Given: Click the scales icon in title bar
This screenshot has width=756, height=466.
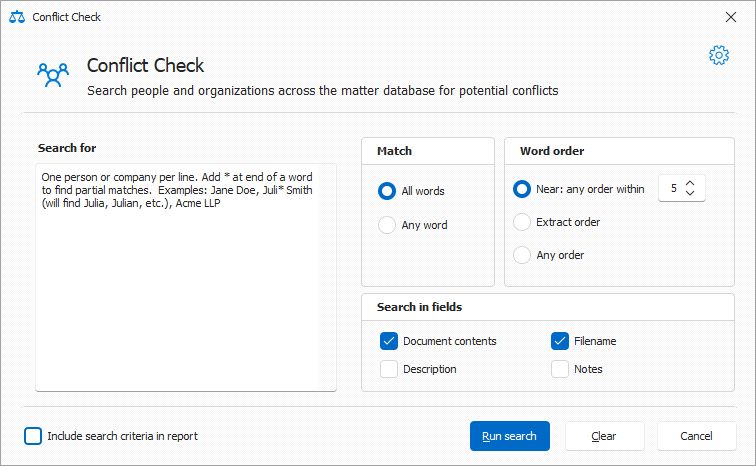Looking at the screenshot, I should click(17, 17).
